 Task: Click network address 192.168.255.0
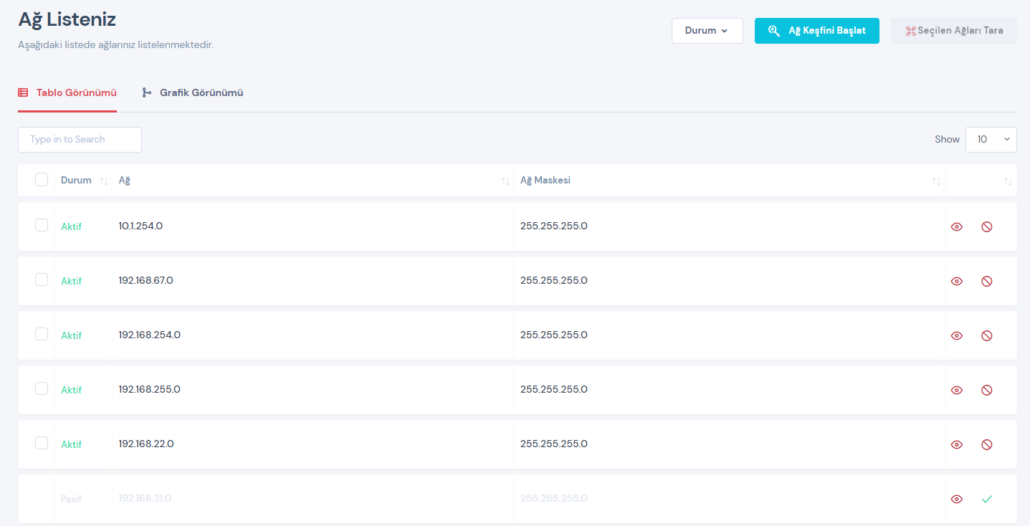150,389
